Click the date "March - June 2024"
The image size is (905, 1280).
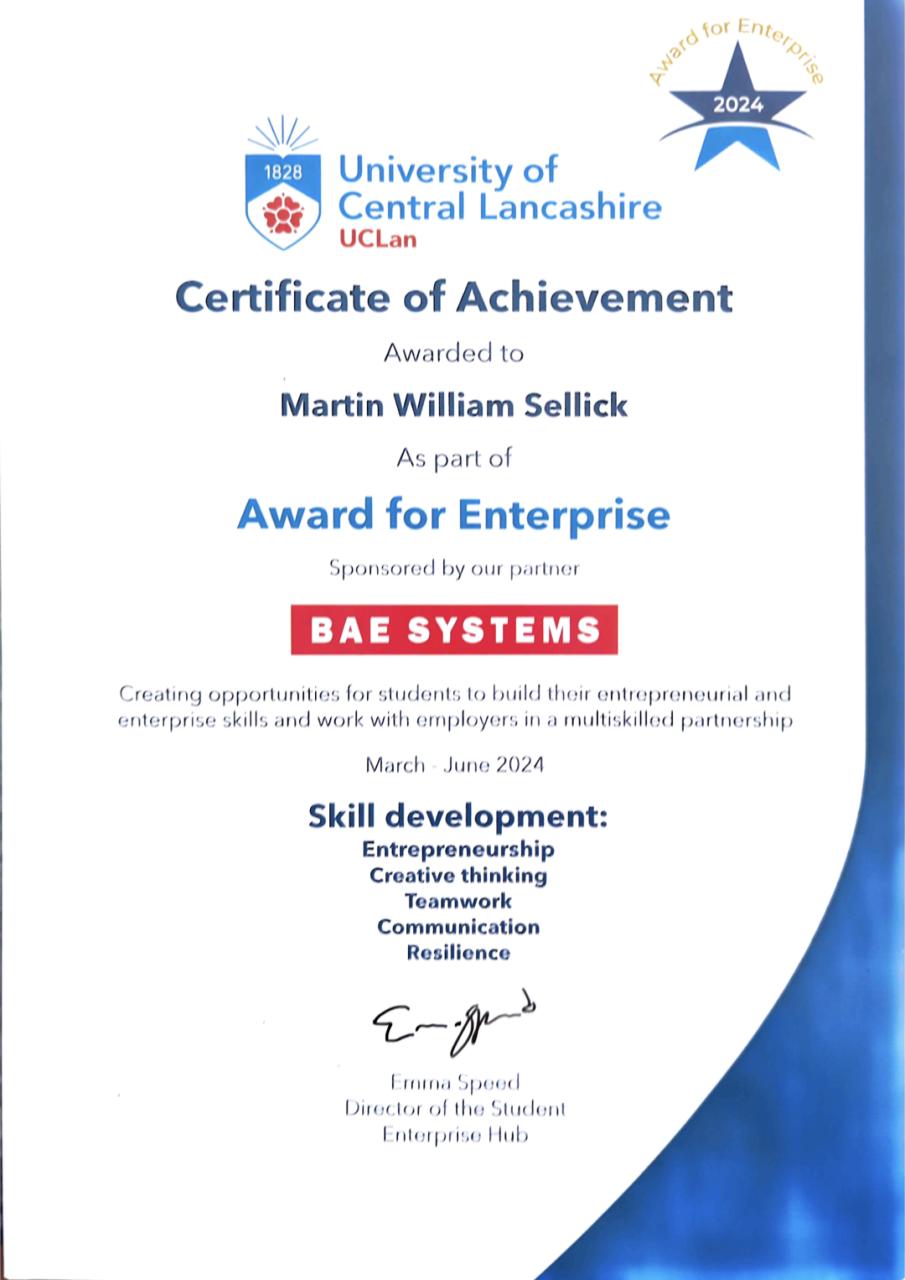coord(454,766)
